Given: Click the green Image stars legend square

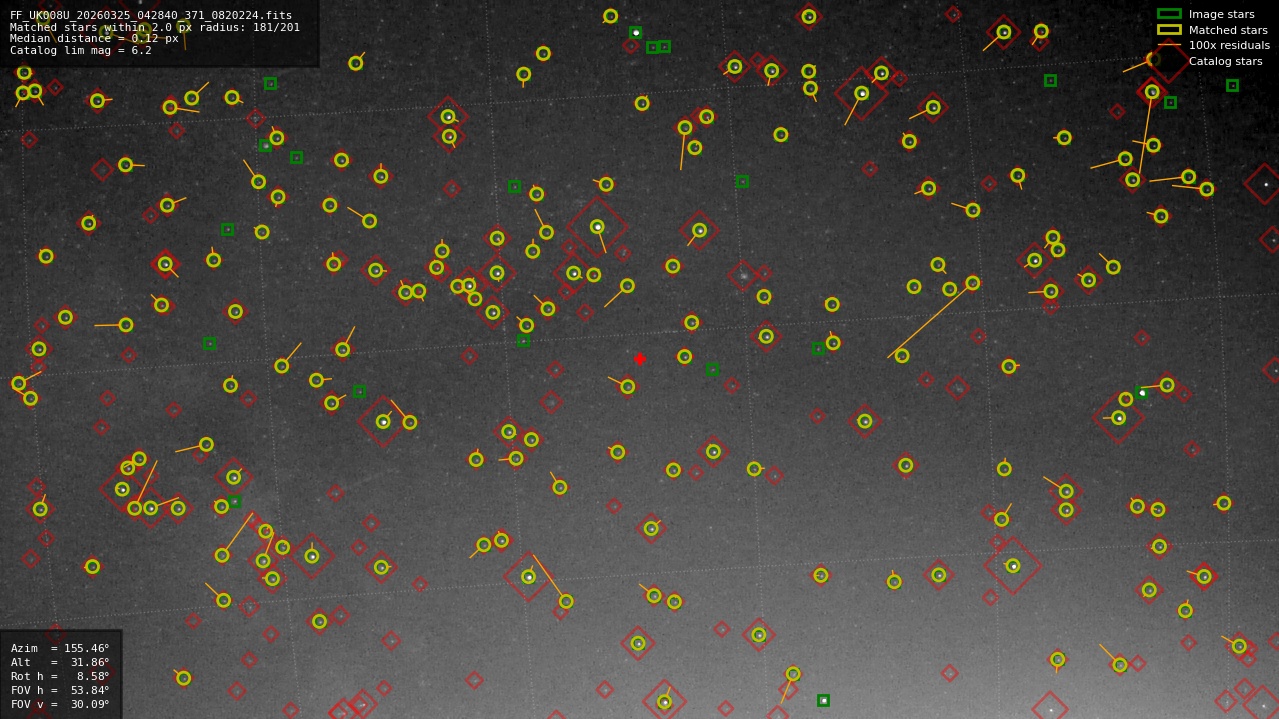Looking at the screenshot, I should (x=1169, y=14).
